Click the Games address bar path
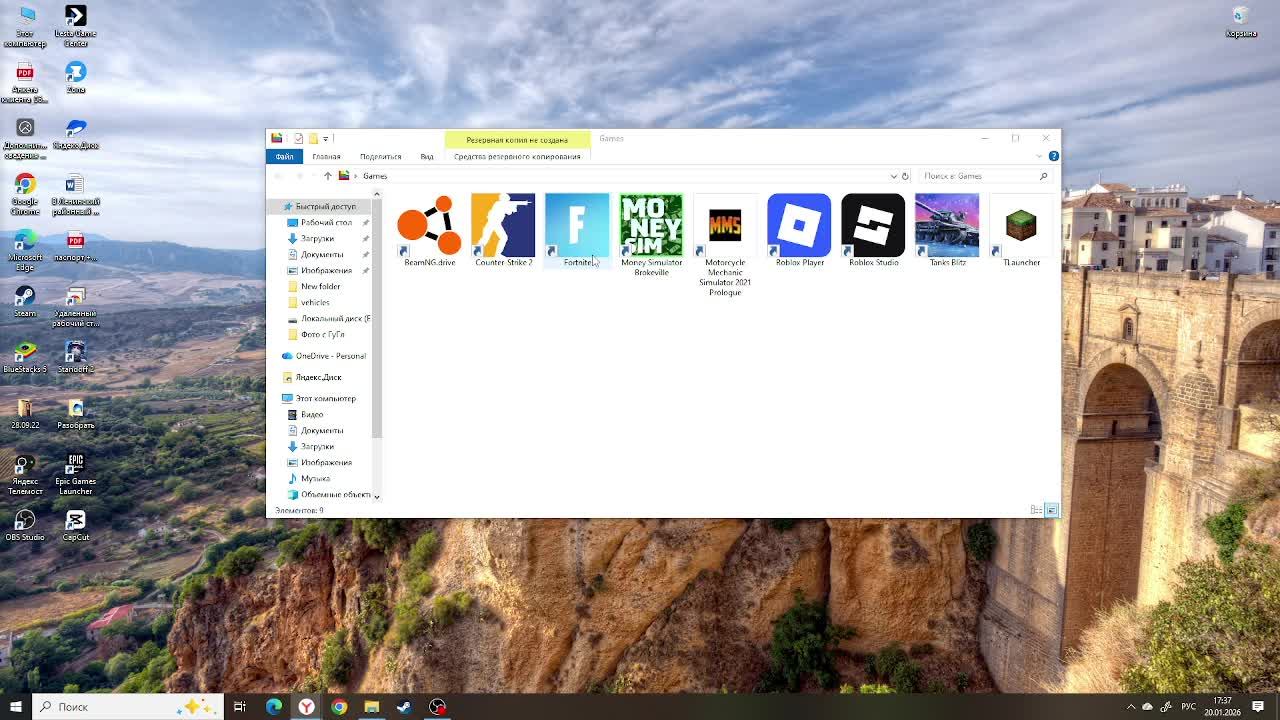 pos(375,176)
